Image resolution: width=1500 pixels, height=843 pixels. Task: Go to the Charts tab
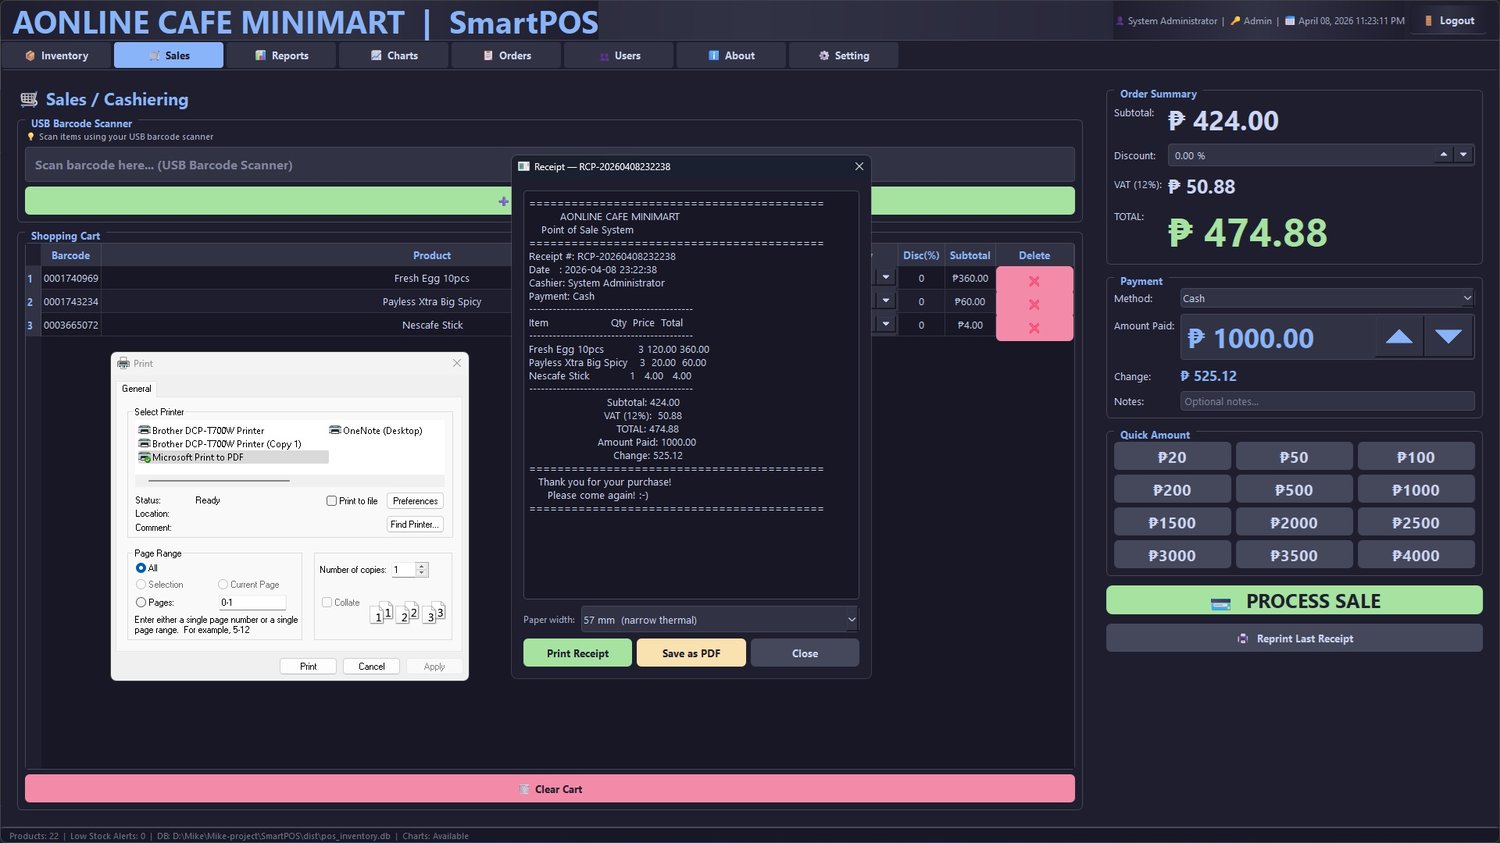394,55
